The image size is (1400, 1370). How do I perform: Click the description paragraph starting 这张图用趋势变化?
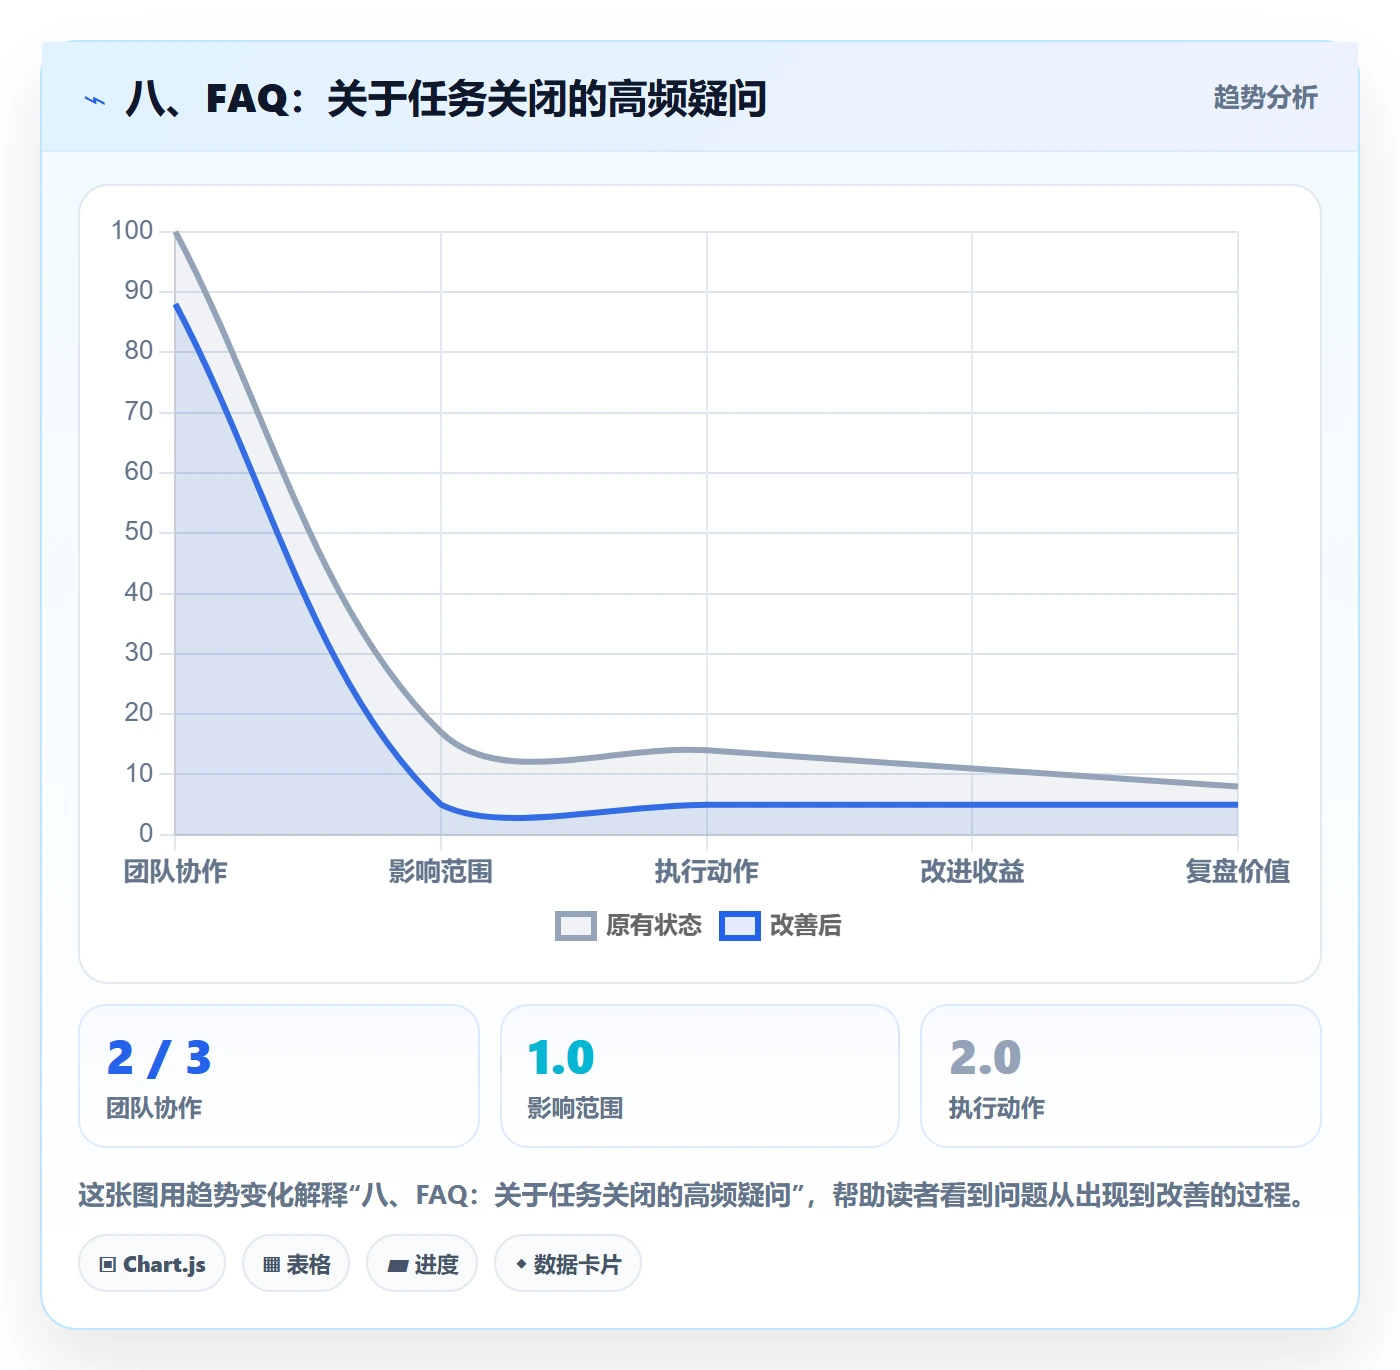(694, 1195)
